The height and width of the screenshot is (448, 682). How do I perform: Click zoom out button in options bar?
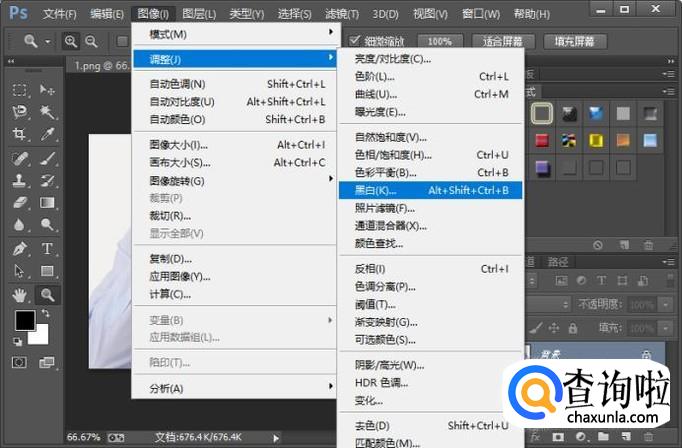(91, 41)
